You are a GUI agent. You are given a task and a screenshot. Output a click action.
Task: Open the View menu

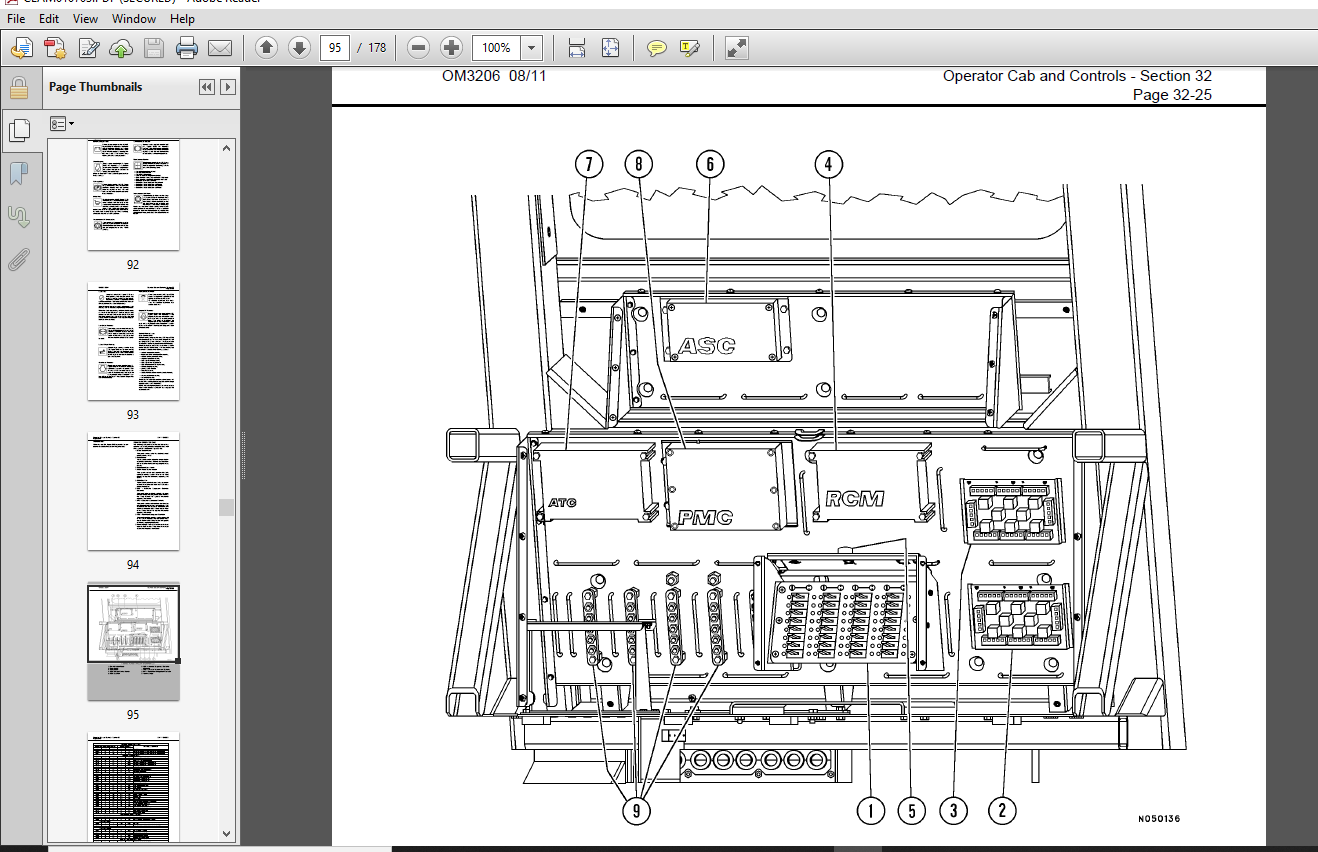click(x=85, y=19)
